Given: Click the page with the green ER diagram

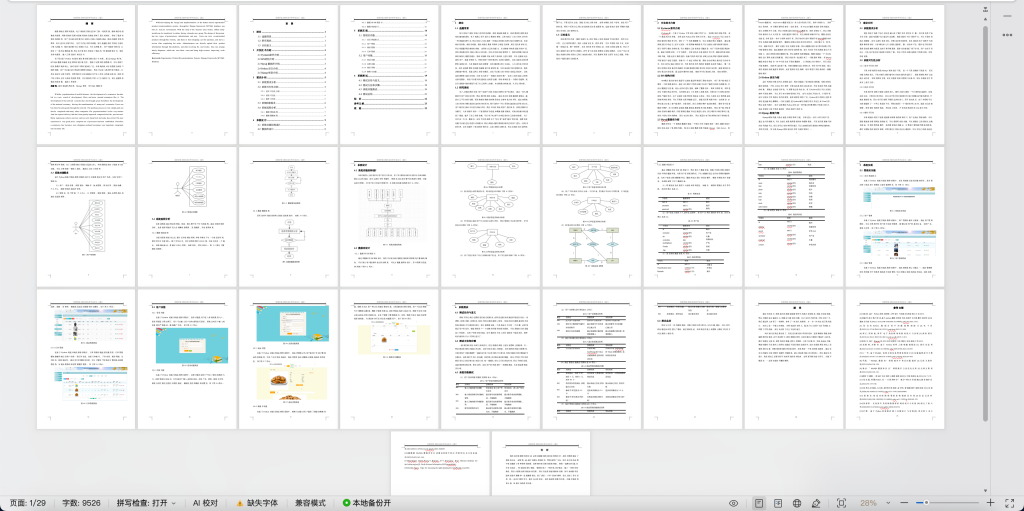Looking at the screenshot, I should click(592, 216).
